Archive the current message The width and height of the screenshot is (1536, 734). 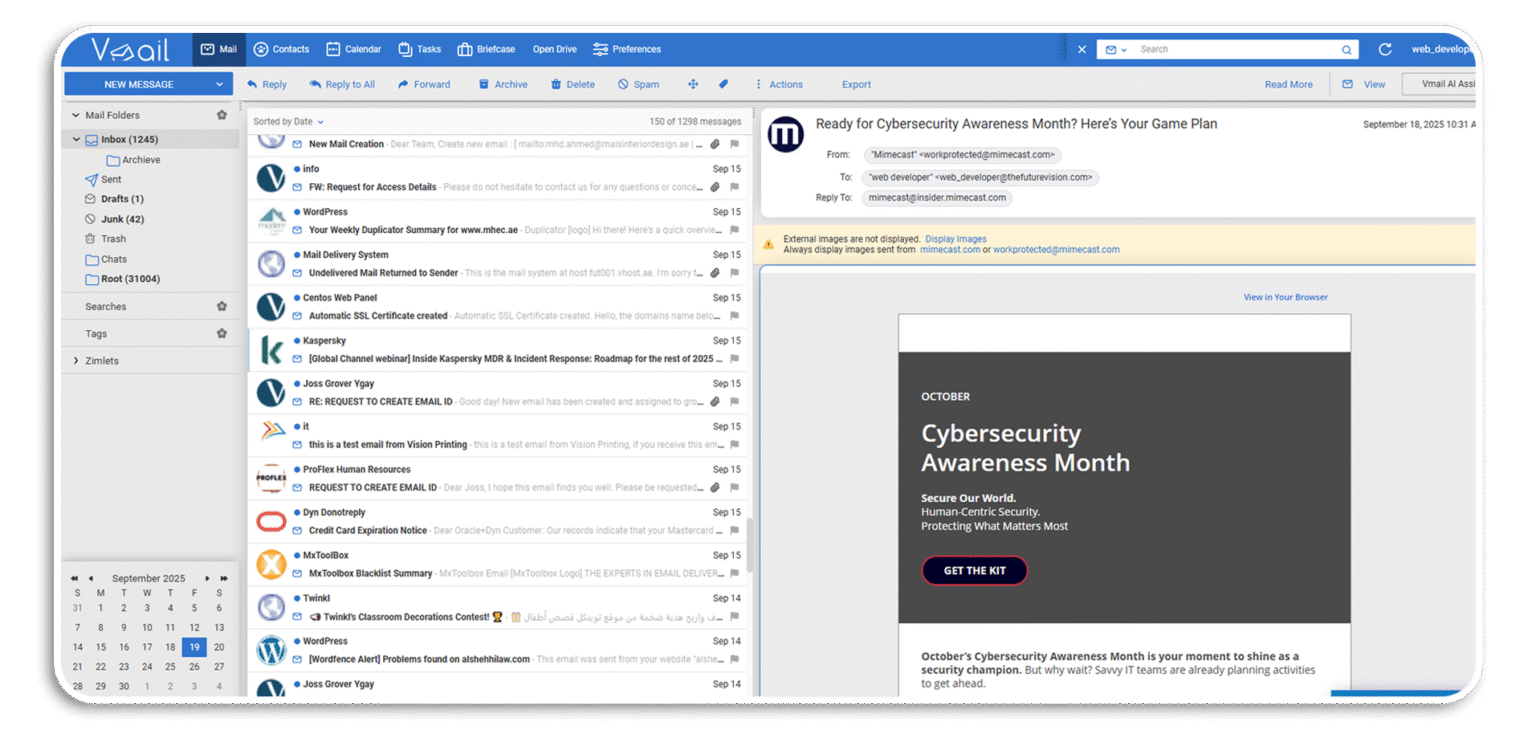(502, 84)
